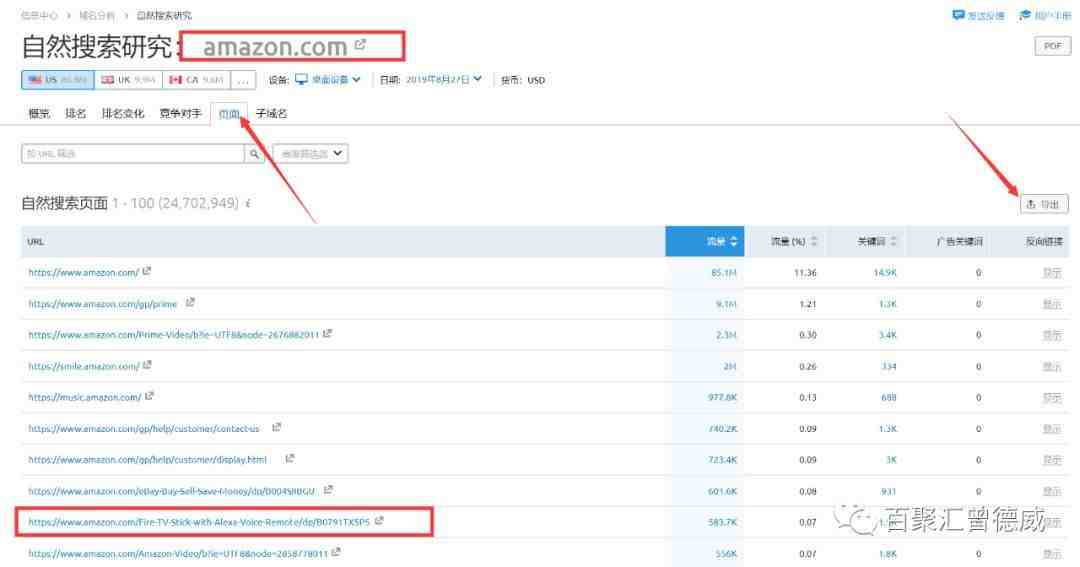Screen dimensions: 1080x567
Task: Open the customer/contact-us help URL link
Action: pyautogui.click(x=144, y=429)
